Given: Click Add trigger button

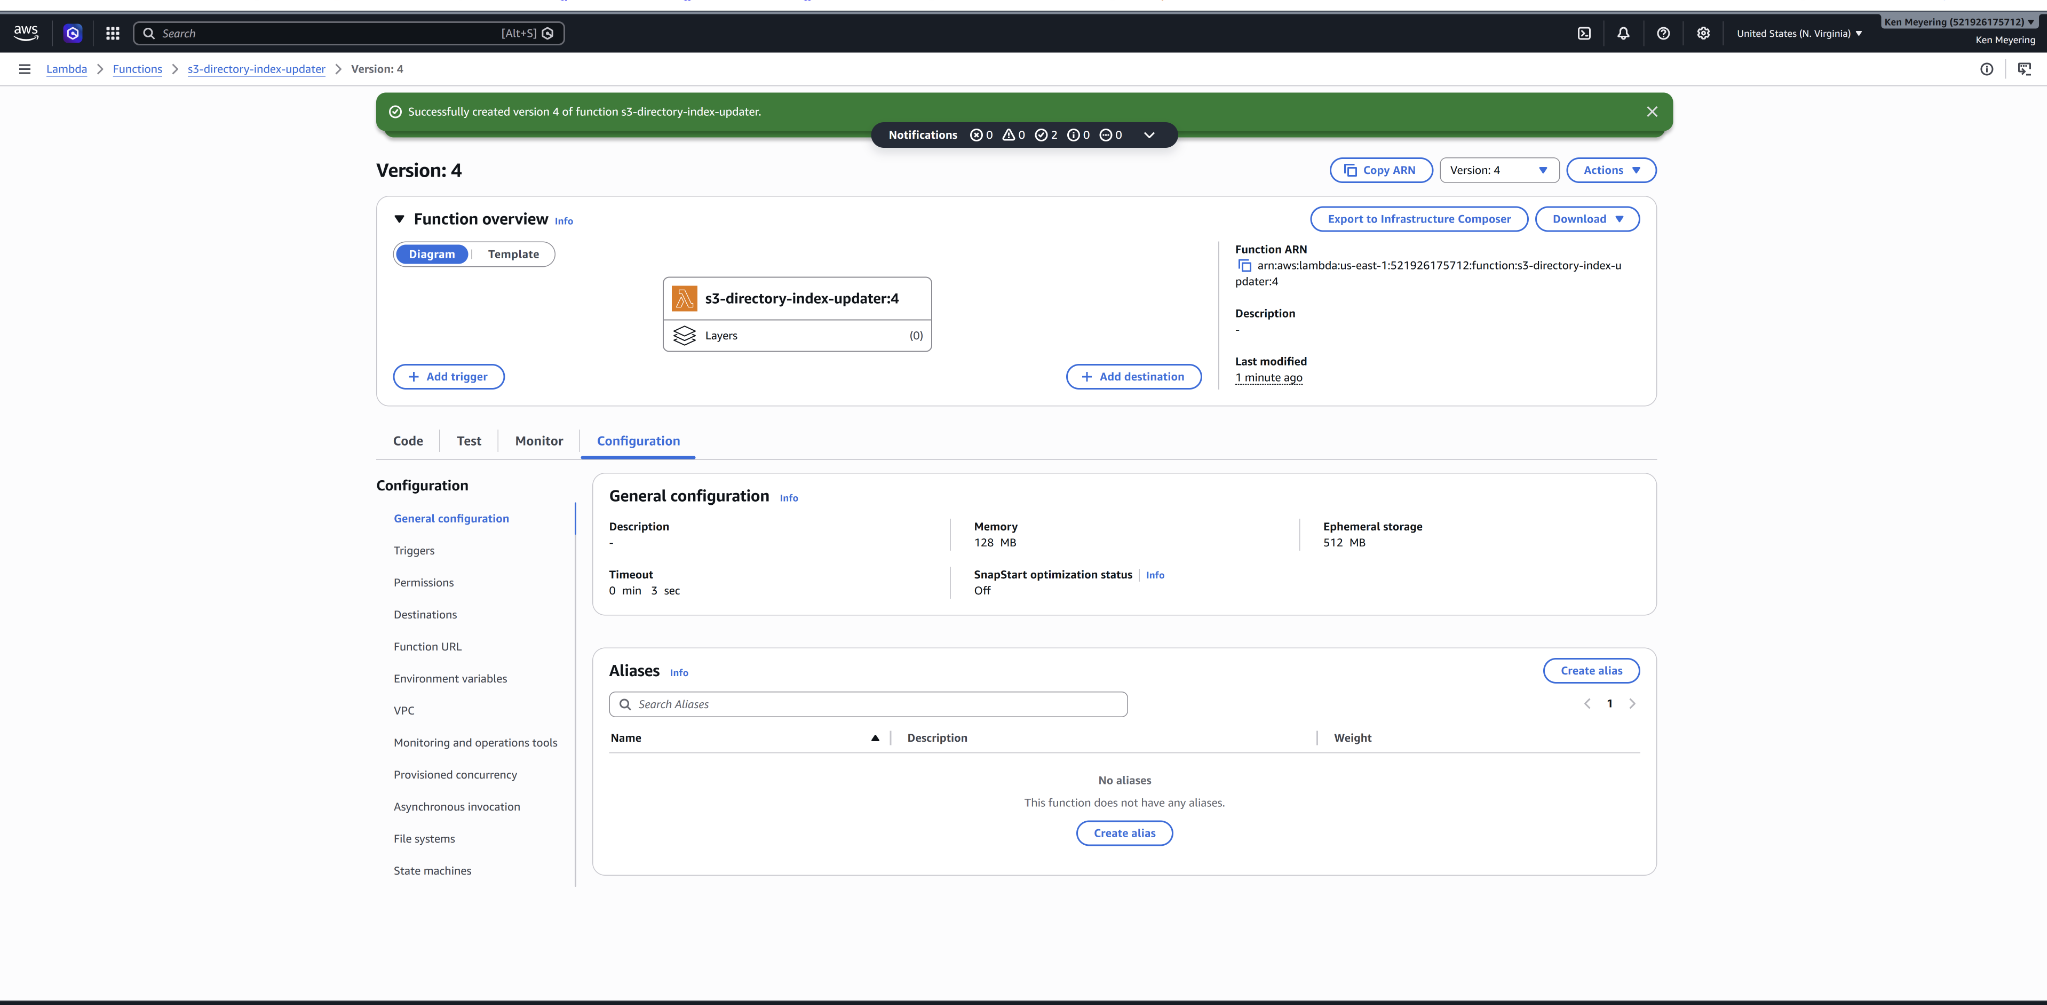Looking at the screenshot, I should tap(449, 377).
